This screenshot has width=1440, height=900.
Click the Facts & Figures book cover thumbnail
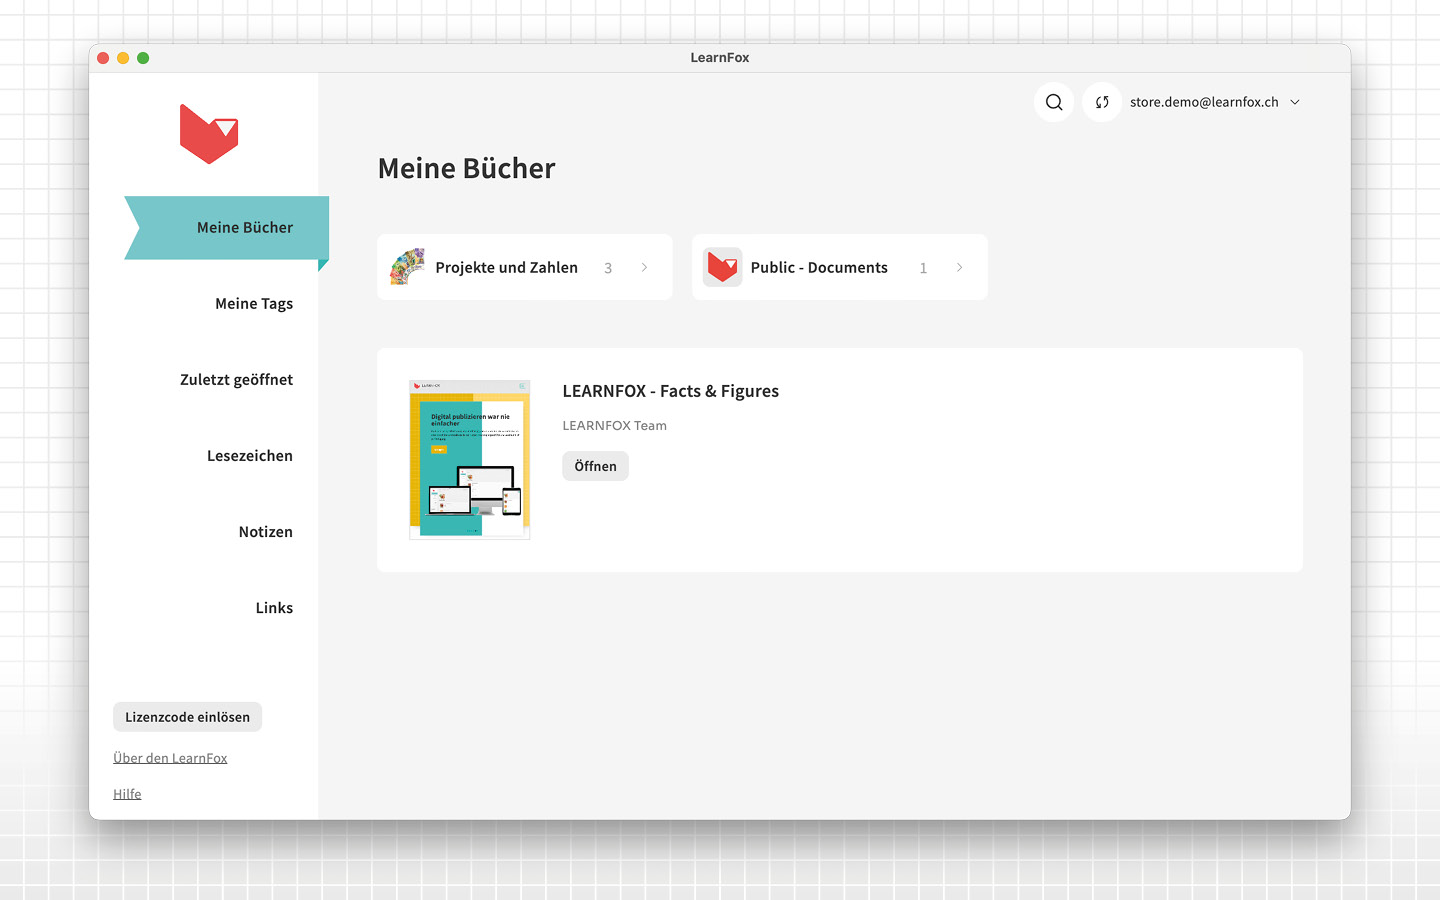click(469, 460)
